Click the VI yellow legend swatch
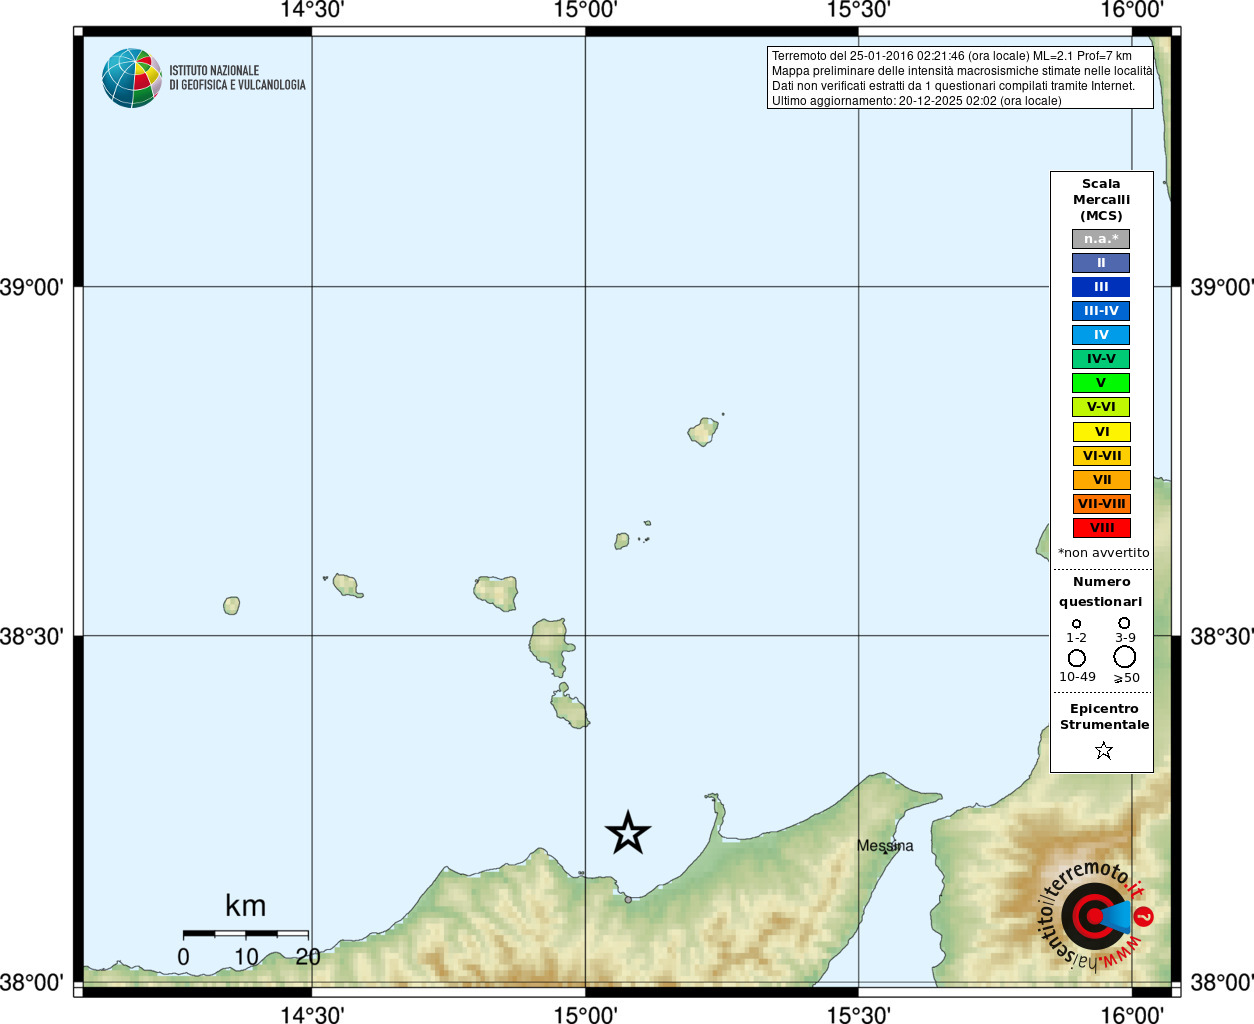The height and width of the screenshot is (1024, 1254). 1101,432
